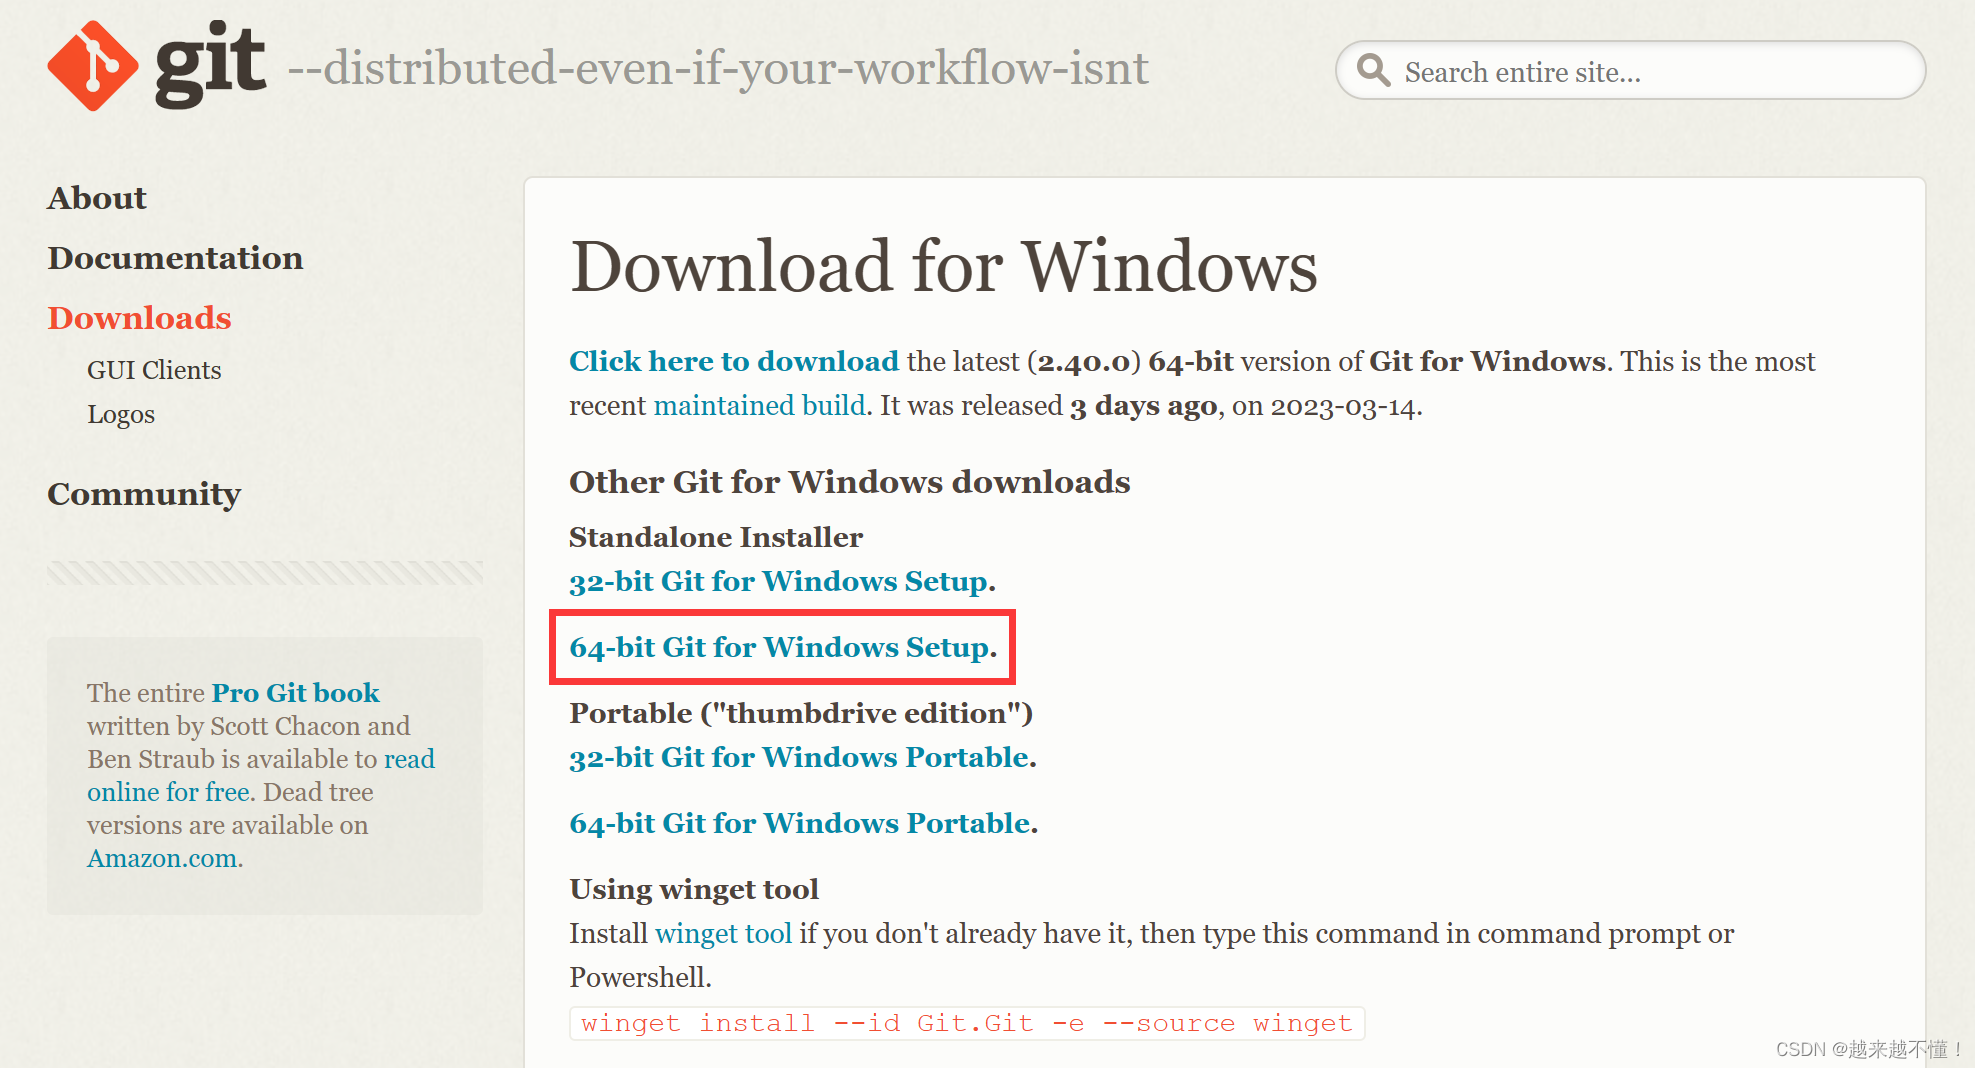Click the 'Portable ("thumbdrive edition")' heading

click(x=801, y=713)
